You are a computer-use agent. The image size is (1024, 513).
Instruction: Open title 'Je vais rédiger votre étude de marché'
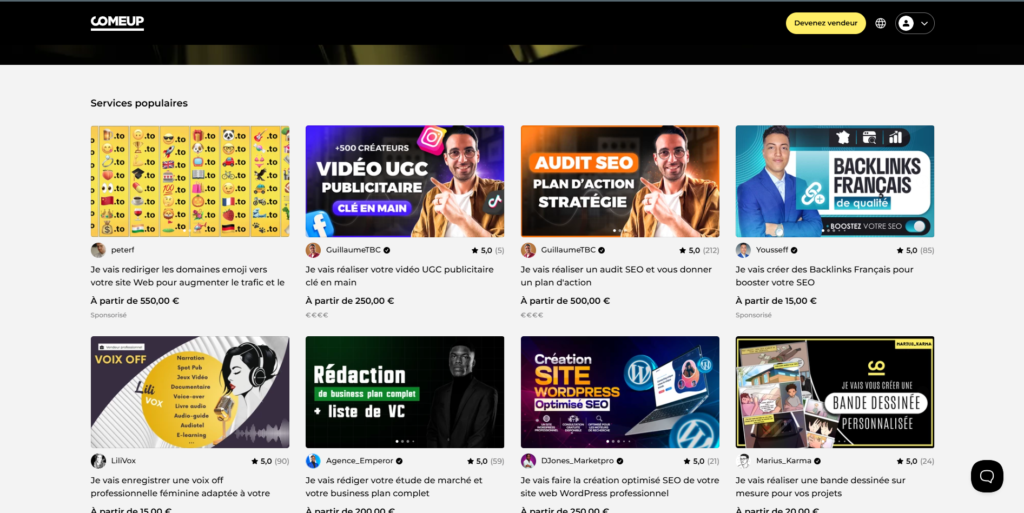394,487
